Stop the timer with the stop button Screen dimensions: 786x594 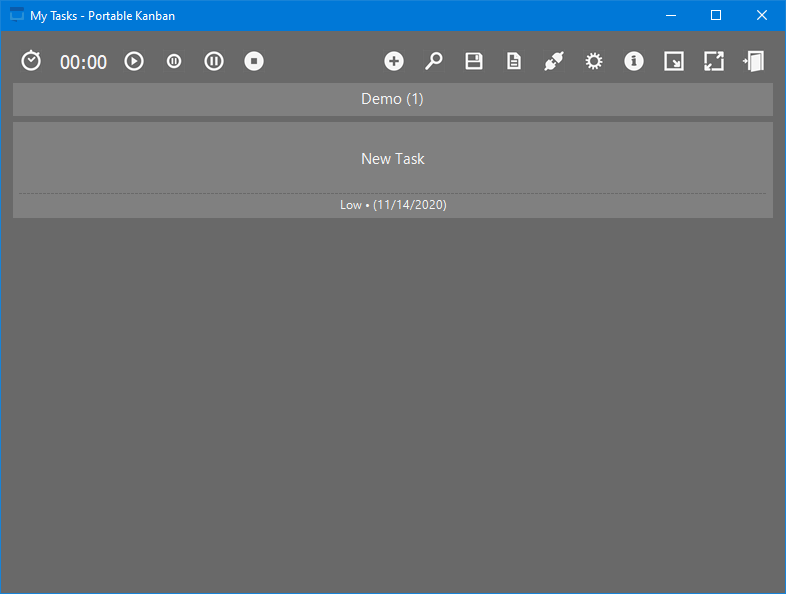point(254,61)
